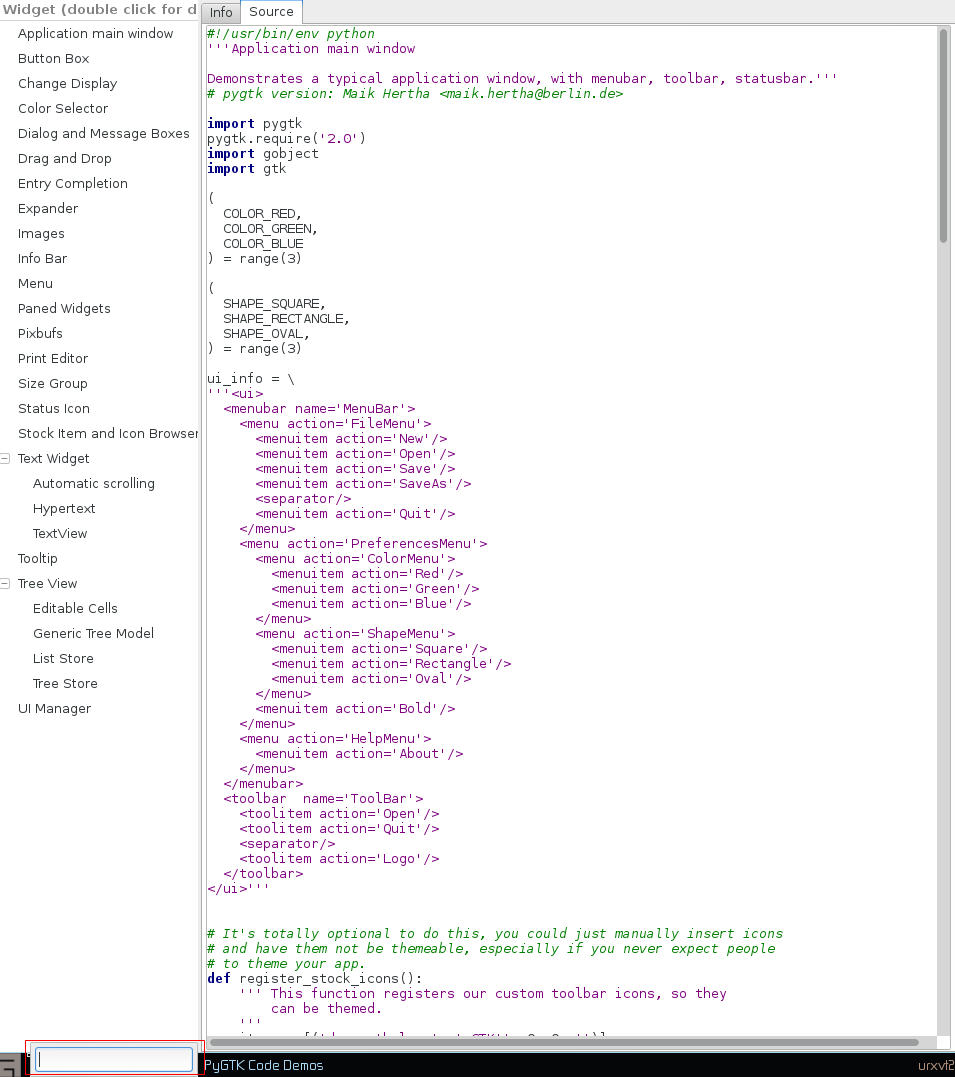955x1077 pixels.
Task: Click the "pygtk.require('2.0')" line
Action: [286, 138]
